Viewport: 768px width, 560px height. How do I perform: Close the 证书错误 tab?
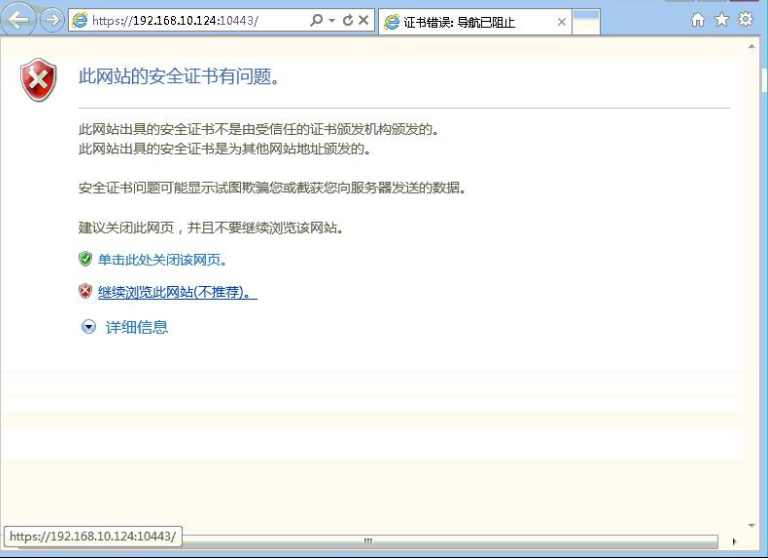[562, 22]
